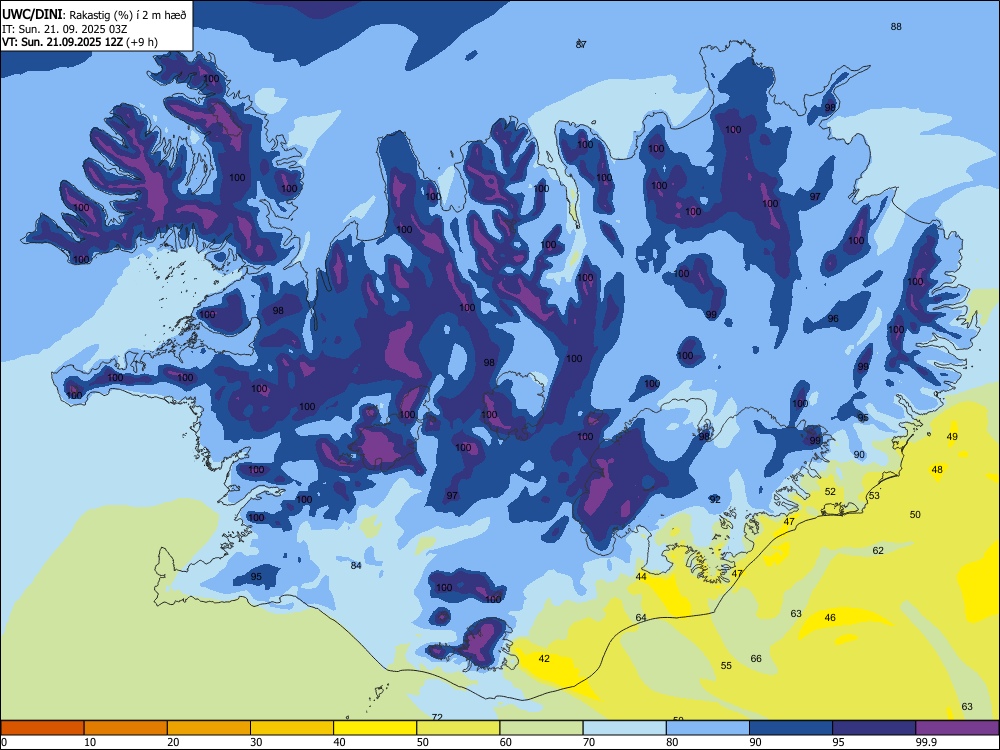Click the map value 92
The image size is (1000, 750).
[714, 499]
